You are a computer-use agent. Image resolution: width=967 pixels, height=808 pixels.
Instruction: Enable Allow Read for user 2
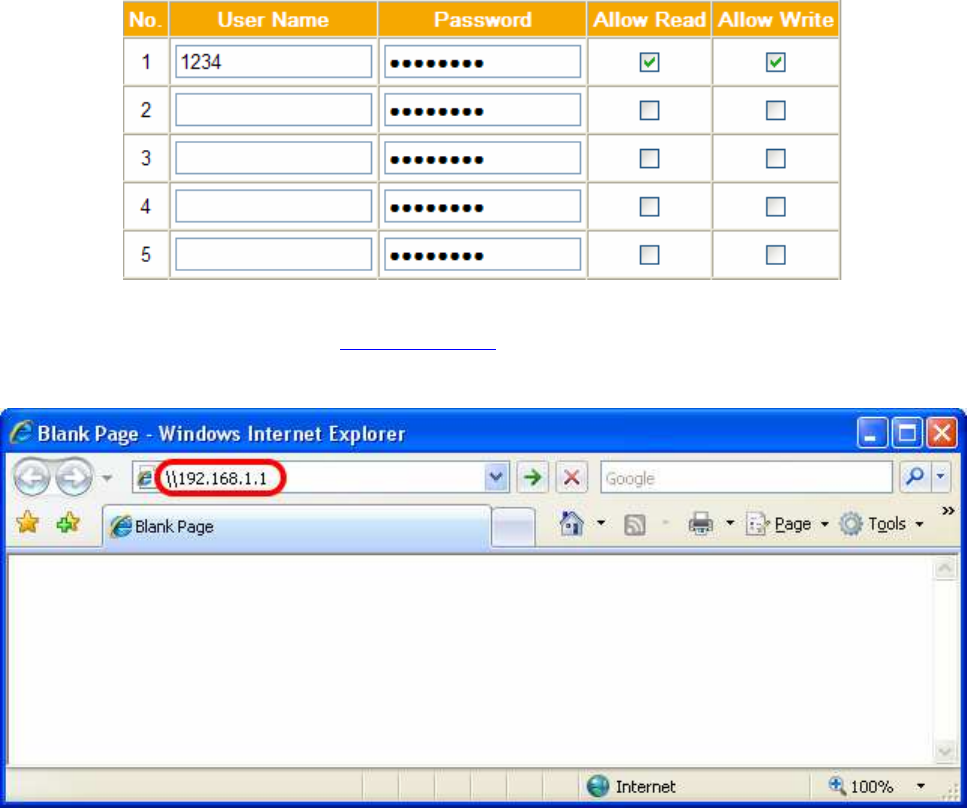(x=649, y=110)
